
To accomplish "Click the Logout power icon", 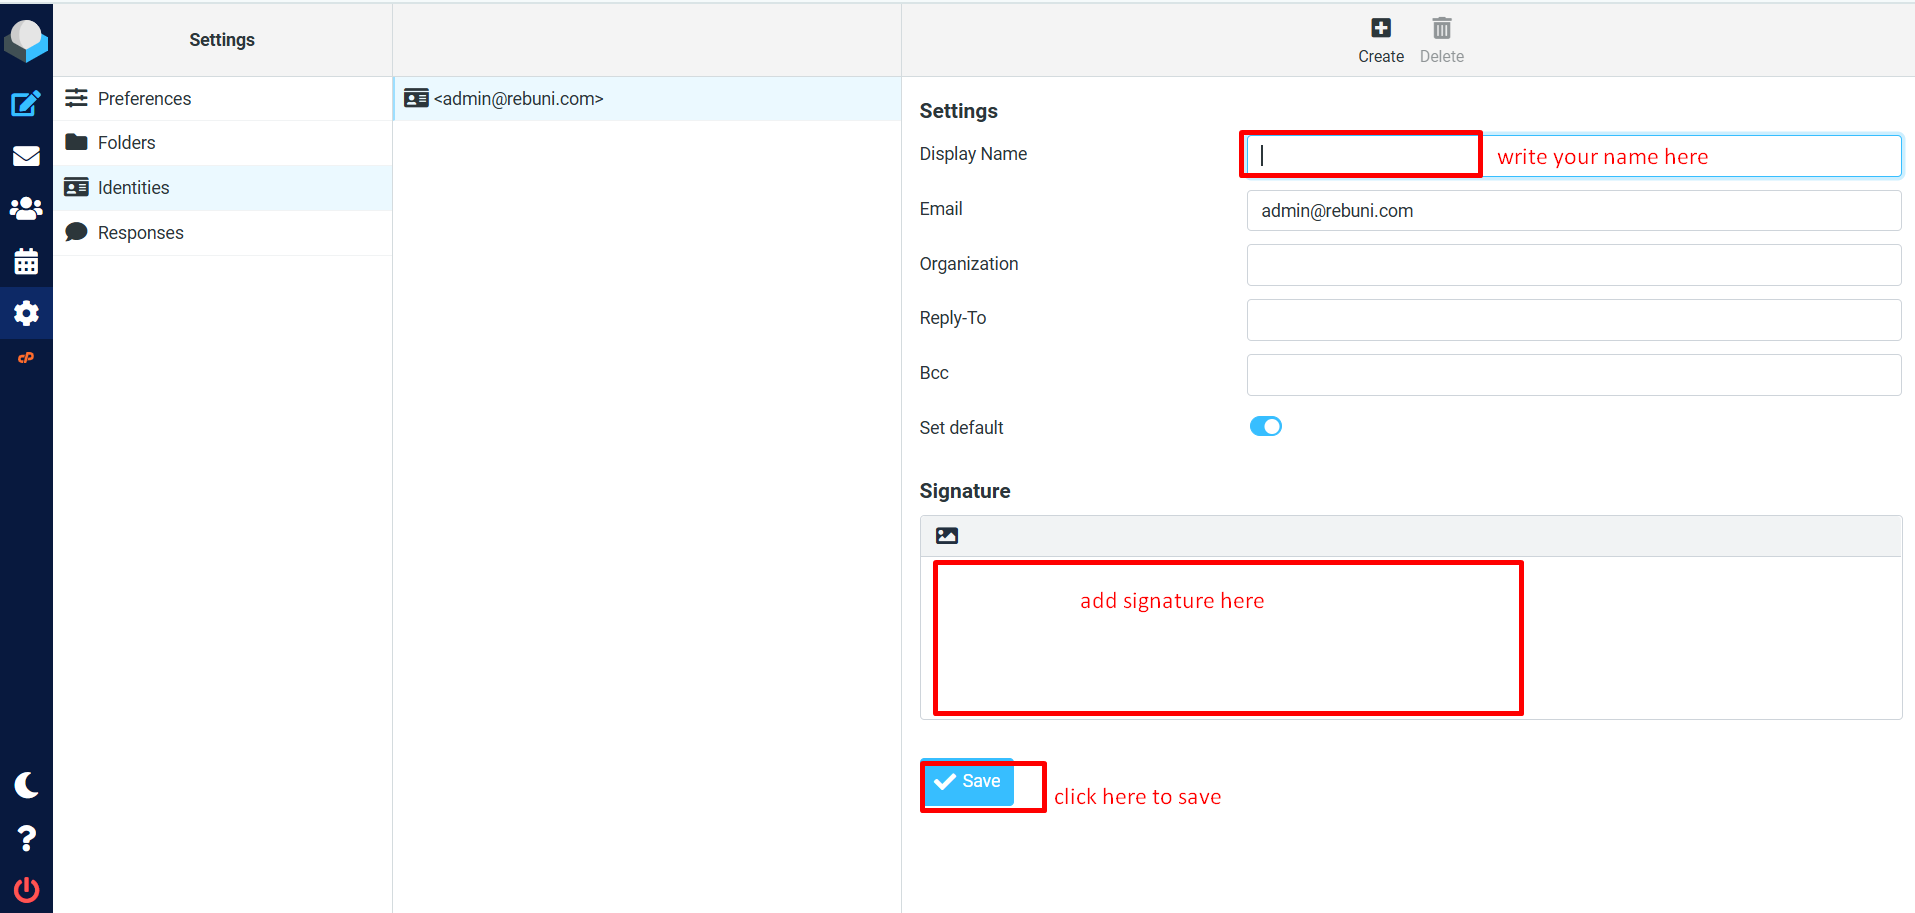I will (x=26, y=889).
